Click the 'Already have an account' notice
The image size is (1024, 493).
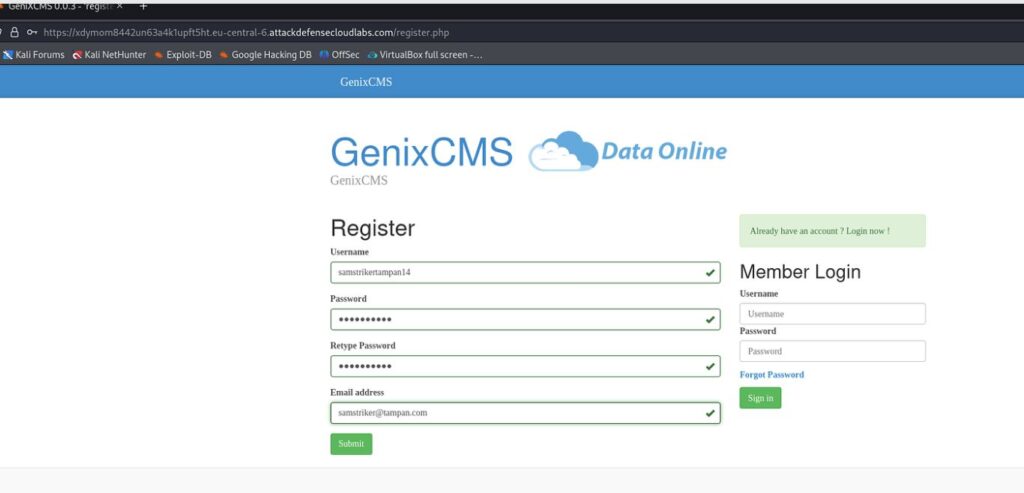832,231
